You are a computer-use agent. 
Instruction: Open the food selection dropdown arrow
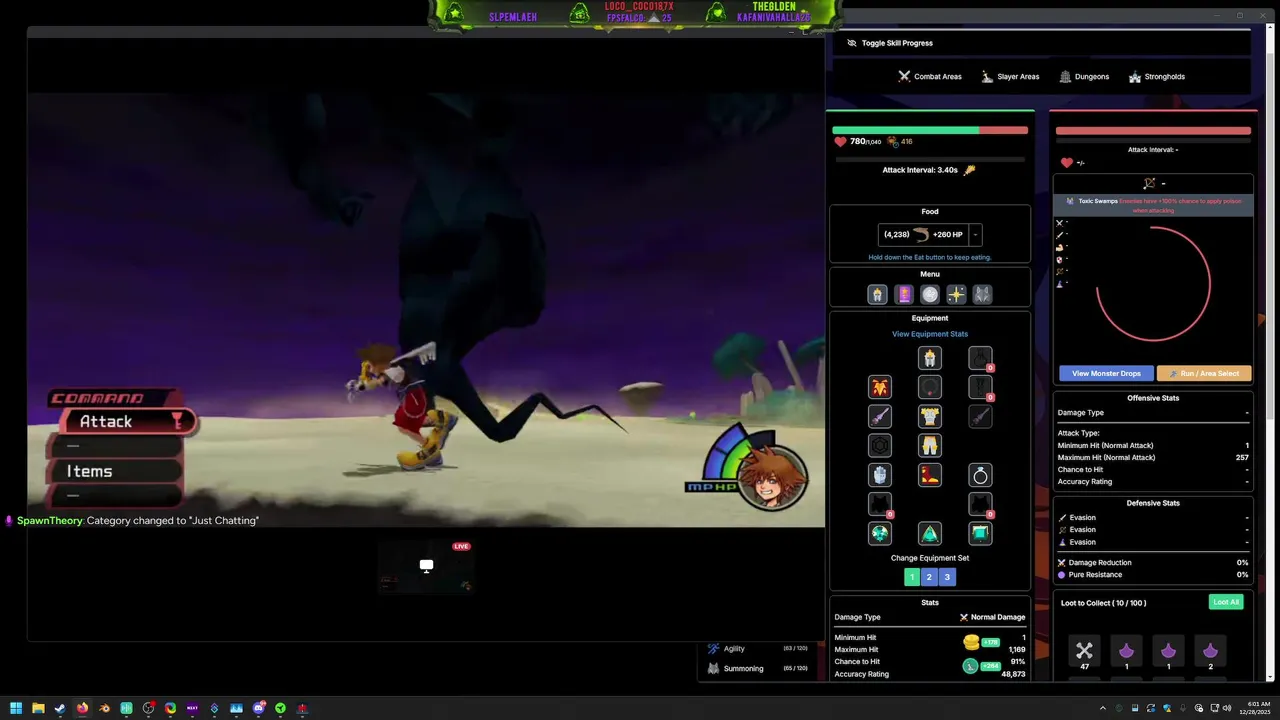click(x=975, y=235)
